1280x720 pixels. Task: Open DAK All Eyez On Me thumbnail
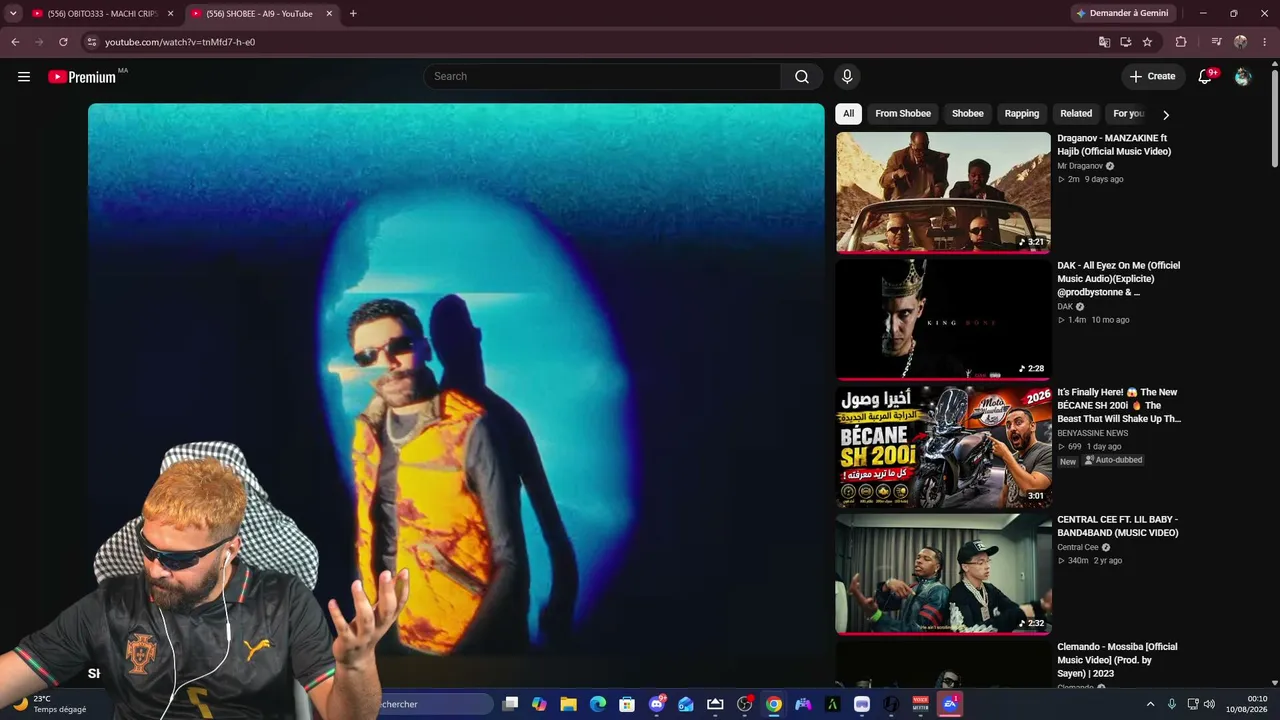(943, 319)
